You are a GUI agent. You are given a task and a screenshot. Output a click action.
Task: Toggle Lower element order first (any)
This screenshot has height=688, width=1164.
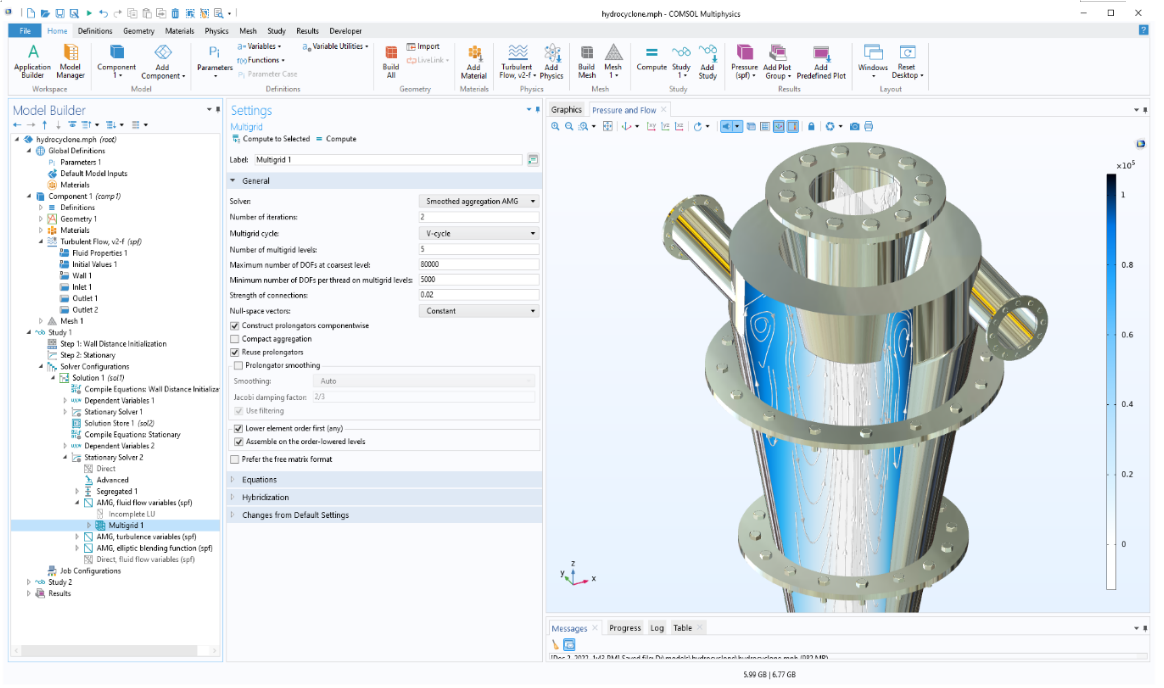coord(238,428)
